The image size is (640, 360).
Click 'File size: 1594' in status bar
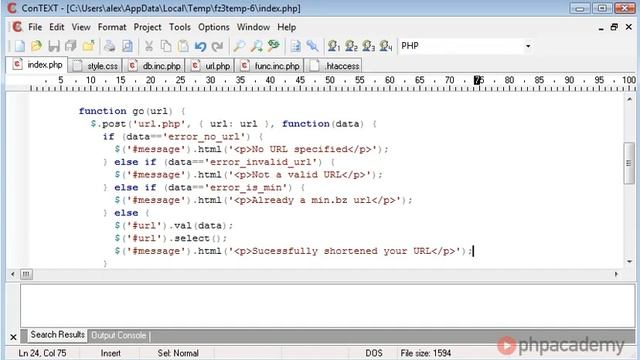coord(425,353)
